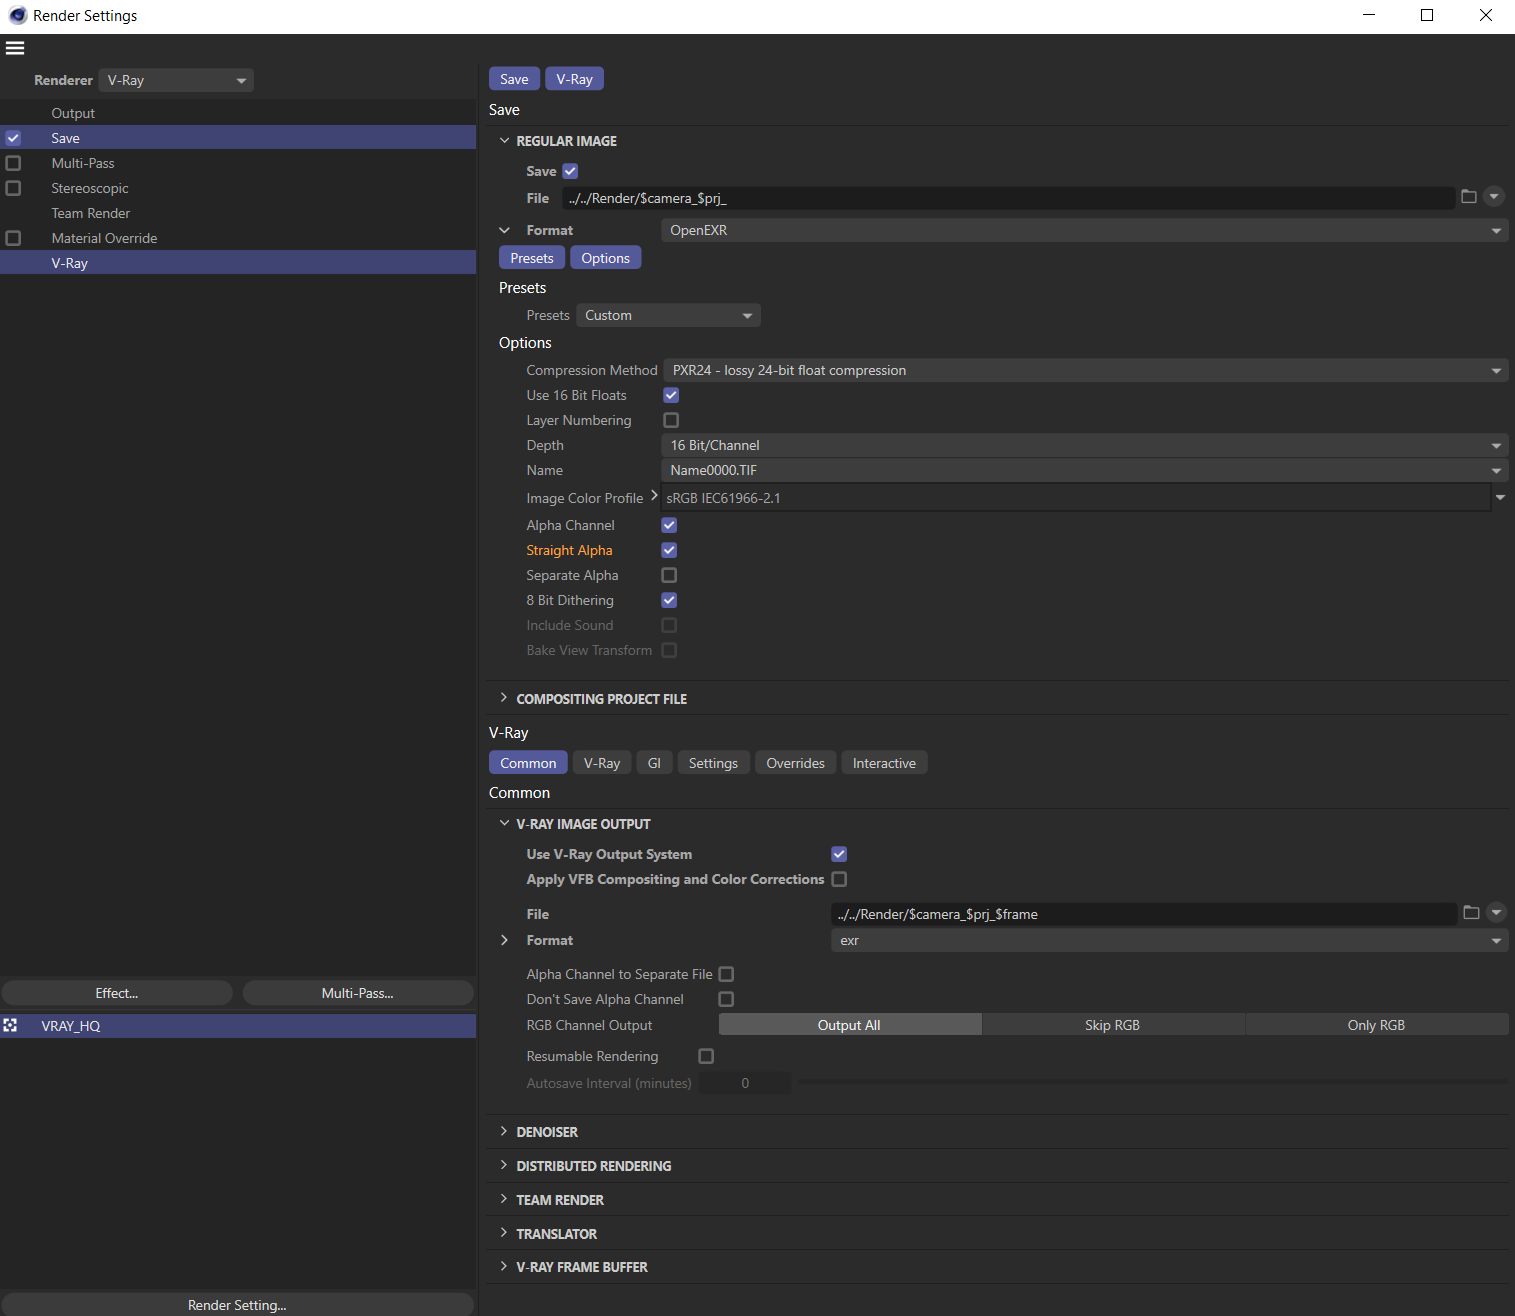
Task: Collapse the REGULAR IMAGE section
Action: pos(504,141)
